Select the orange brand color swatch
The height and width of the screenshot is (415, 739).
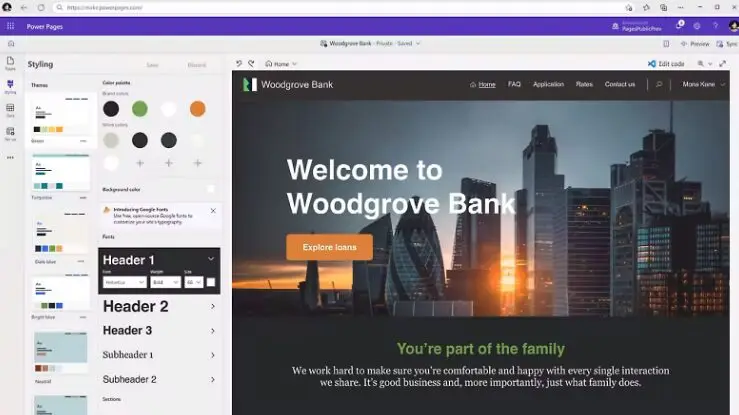(197, 109)
